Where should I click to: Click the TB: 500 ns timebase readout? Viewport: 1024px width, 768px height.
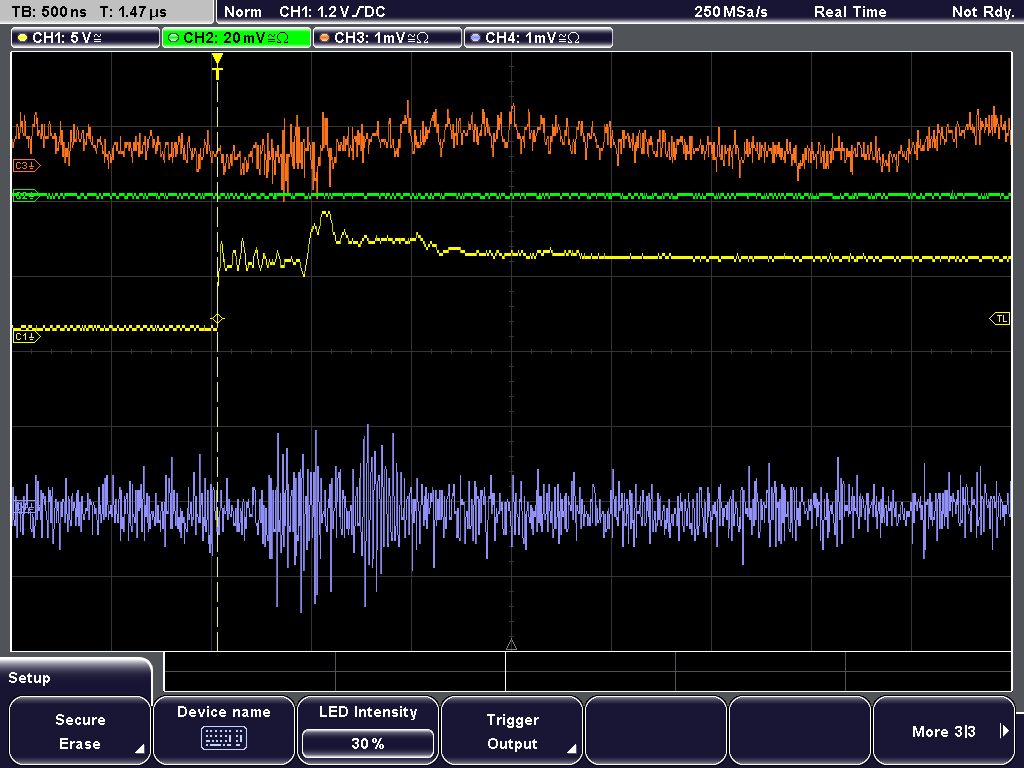click(x=49, y=12)
